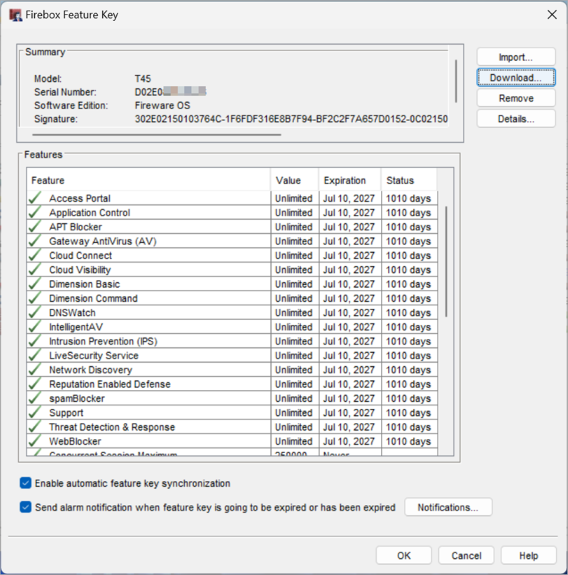
Task: Click the checkmark next to Dimension Basic
Action: [35, 284]
